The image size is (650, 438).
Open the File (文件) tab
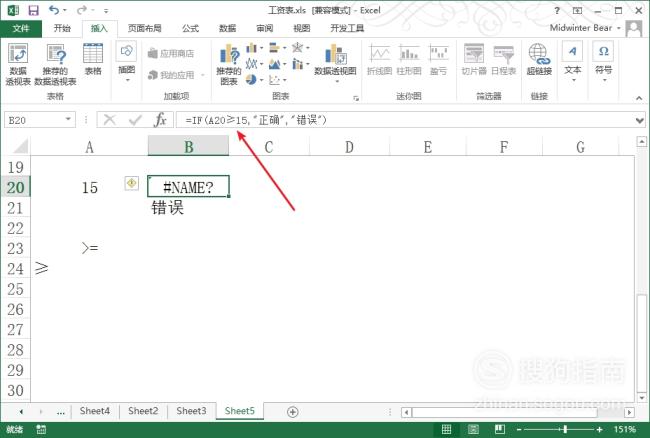click(x=21, y=28)
